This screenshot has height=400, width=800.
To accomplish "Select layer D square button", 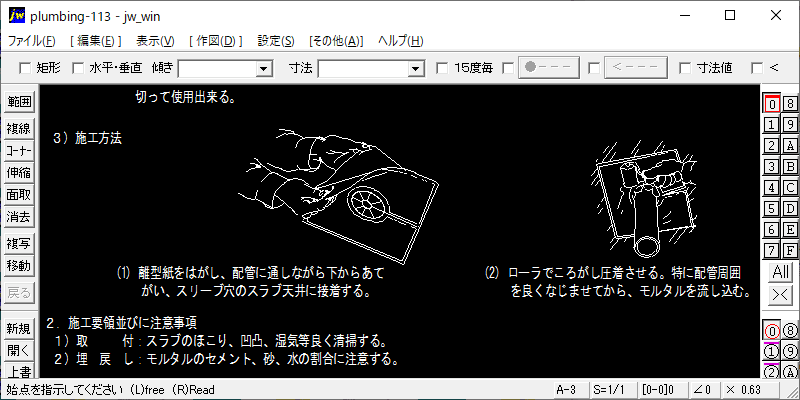I will coord(790,209).
